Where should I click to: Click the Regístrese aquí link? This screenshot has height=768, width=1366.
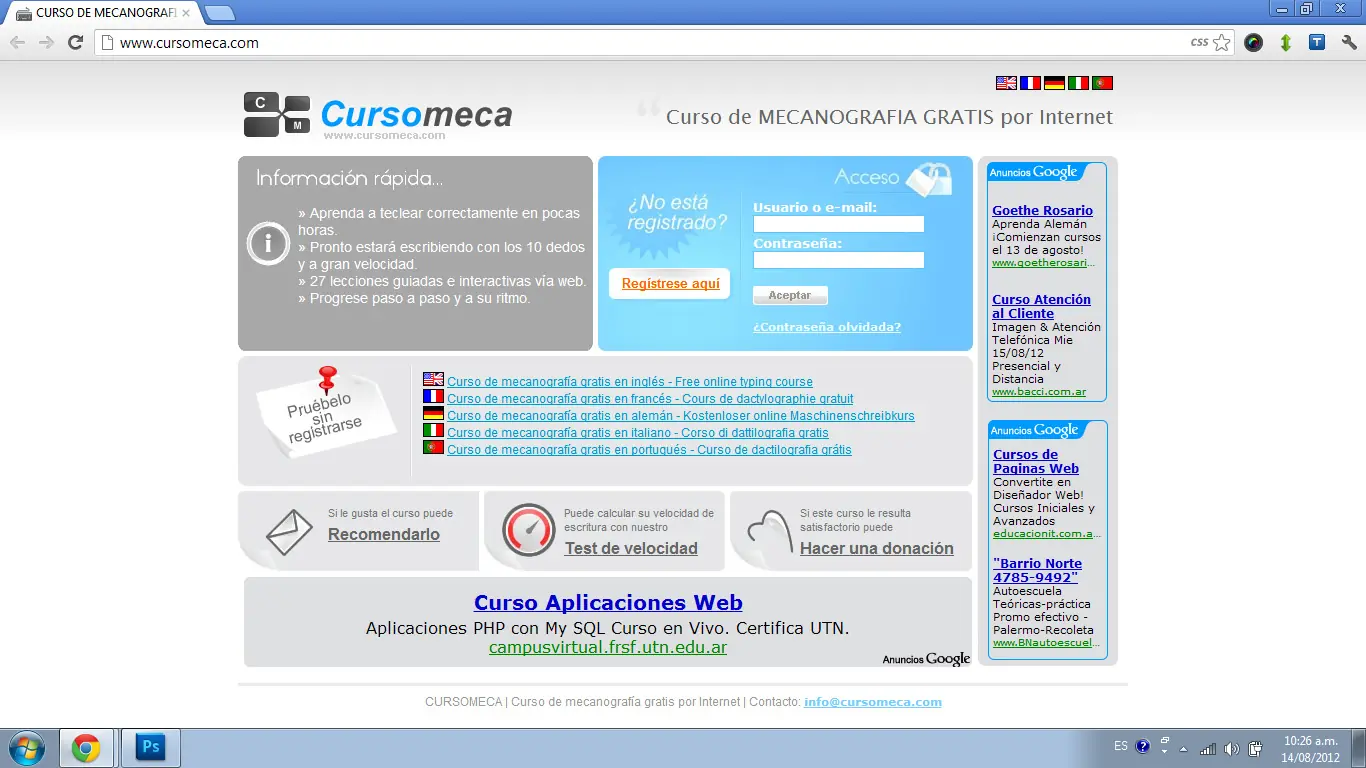click(x=670, y=284)
